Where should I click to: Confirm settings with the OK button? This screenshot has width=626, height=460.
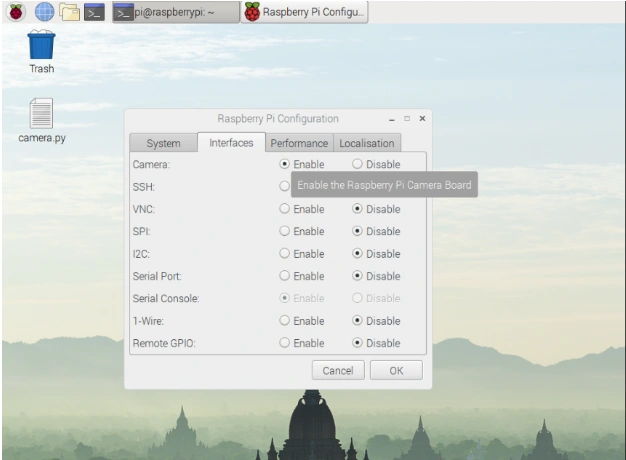pyautogui.click(x=396, y=371)
